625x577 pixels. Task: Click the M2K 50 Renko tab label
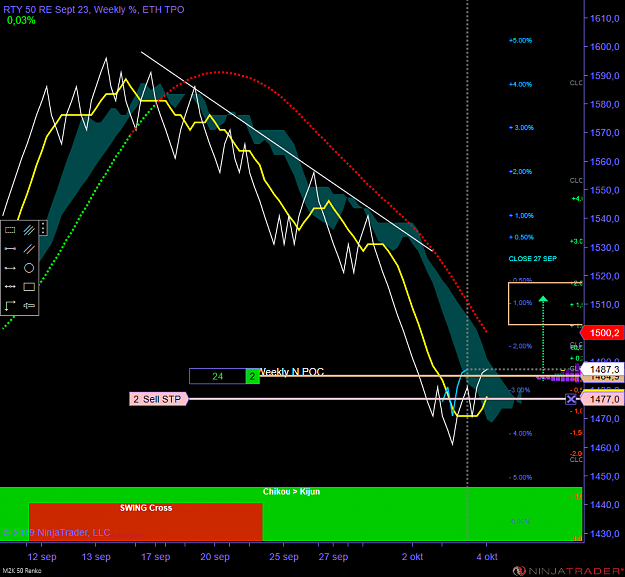click(x=22, y=571)
